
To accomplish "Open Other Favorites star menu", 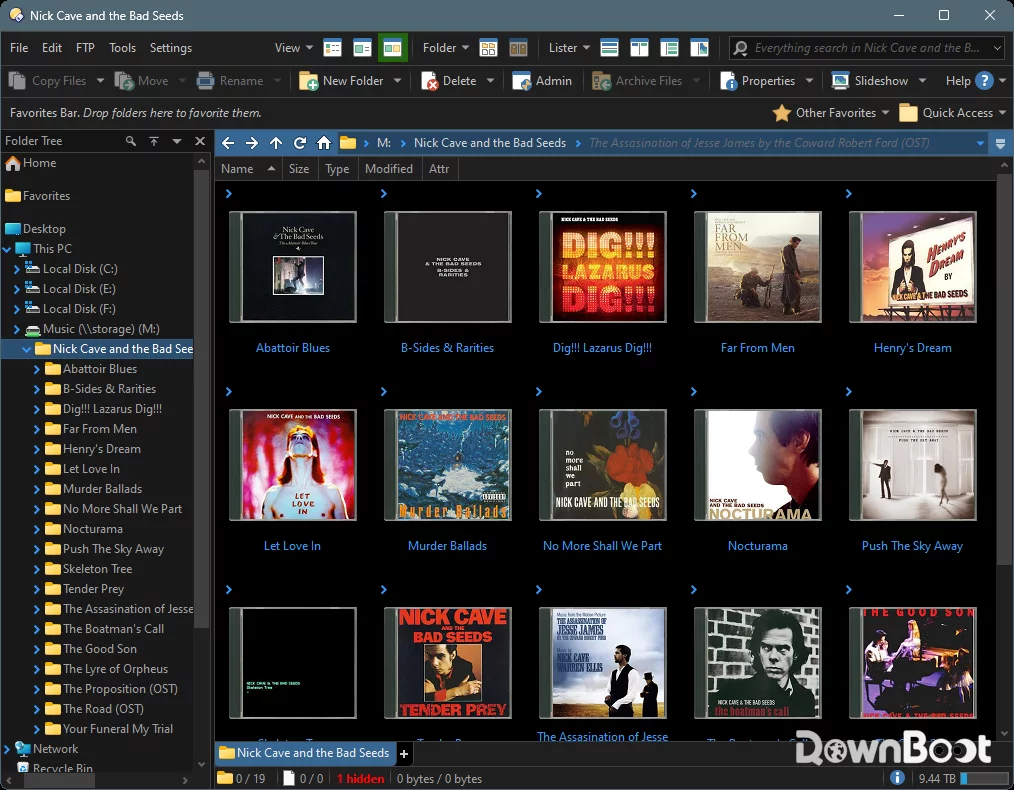I will (x=831, y=112).
